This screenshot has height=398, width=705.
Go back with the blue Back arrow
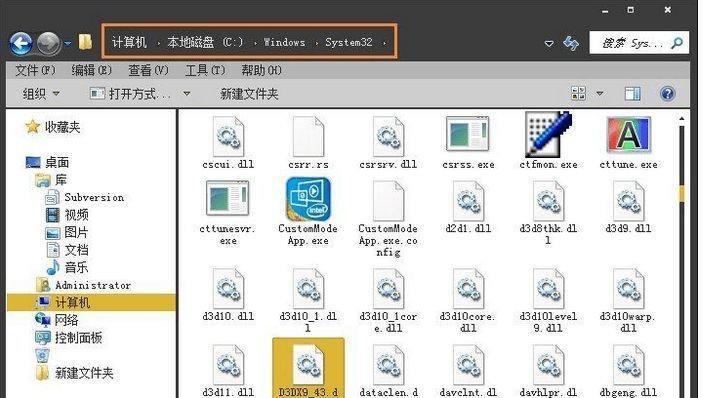pyautogui.click(x=21, y=43)
